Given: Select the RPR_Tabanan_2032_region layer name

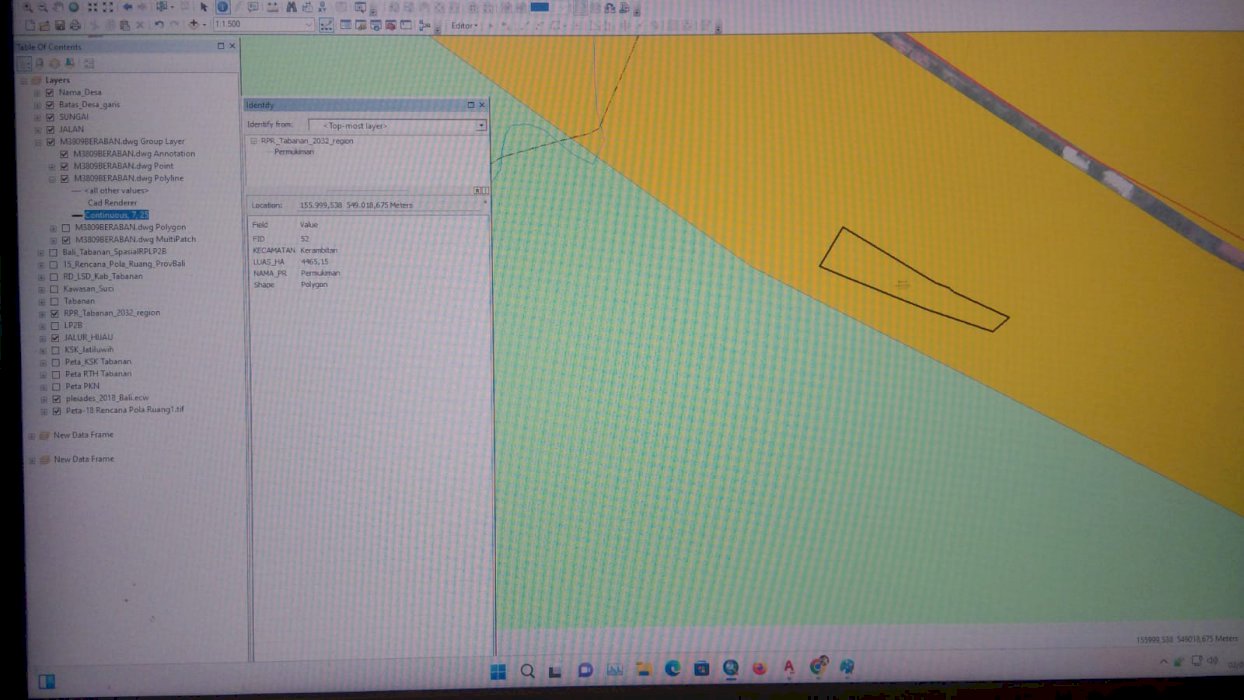Looking at the screenshot, I should (111, 313).
